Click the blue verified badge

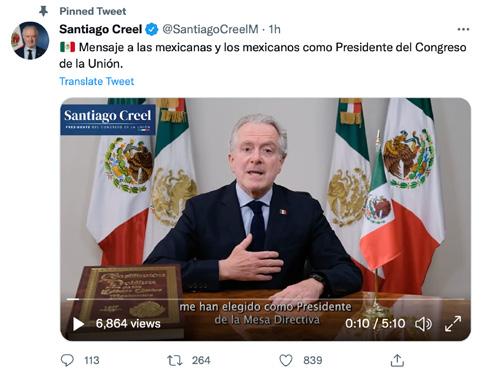coord(152,29)
